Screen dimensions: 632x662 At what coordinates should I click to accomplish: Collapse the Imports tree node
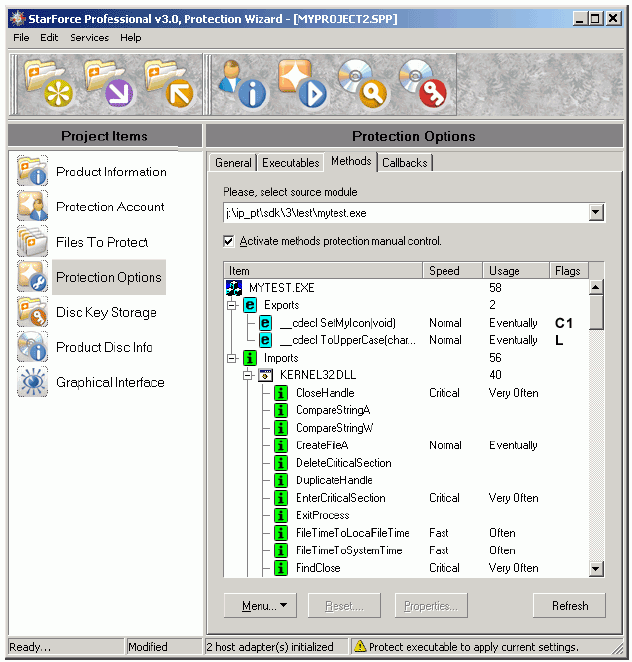[231, 358]
